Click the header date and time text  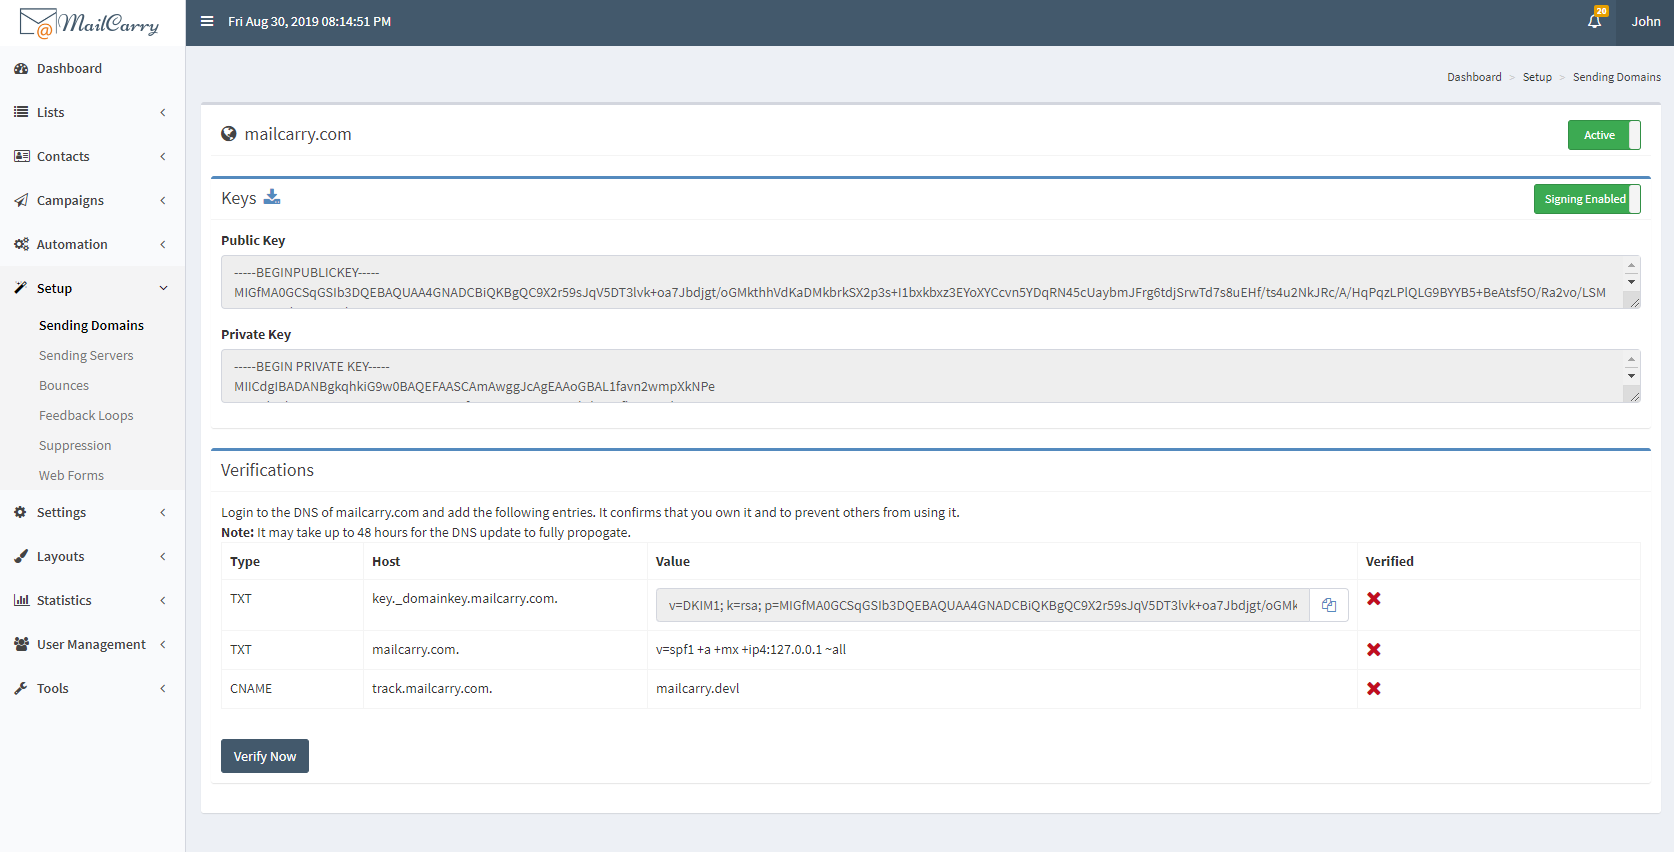(x=310, y=21)
